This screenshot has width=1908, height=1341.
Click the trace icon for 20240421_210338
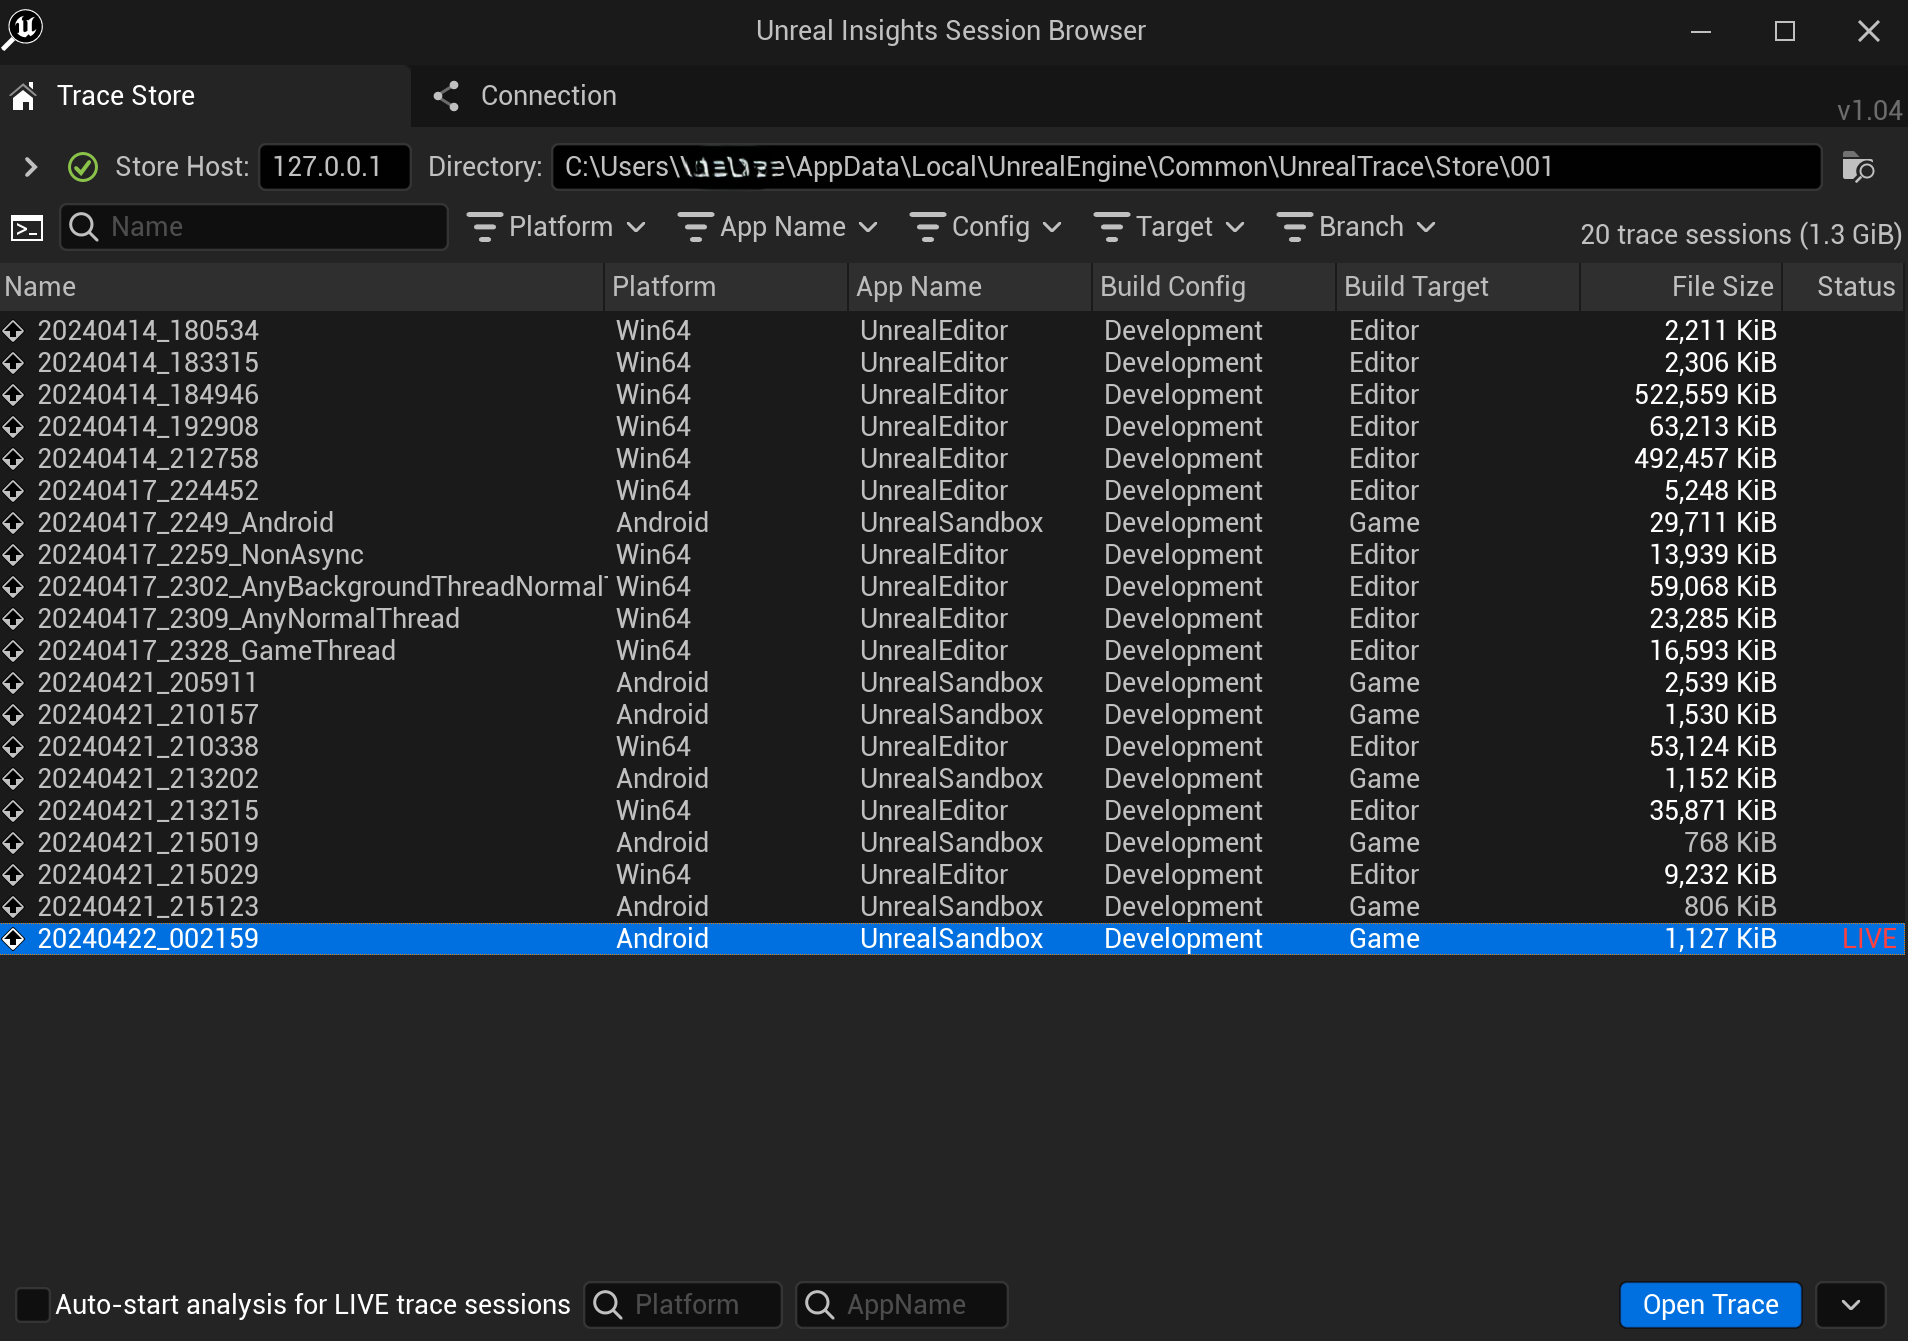(x=13, y=747)
